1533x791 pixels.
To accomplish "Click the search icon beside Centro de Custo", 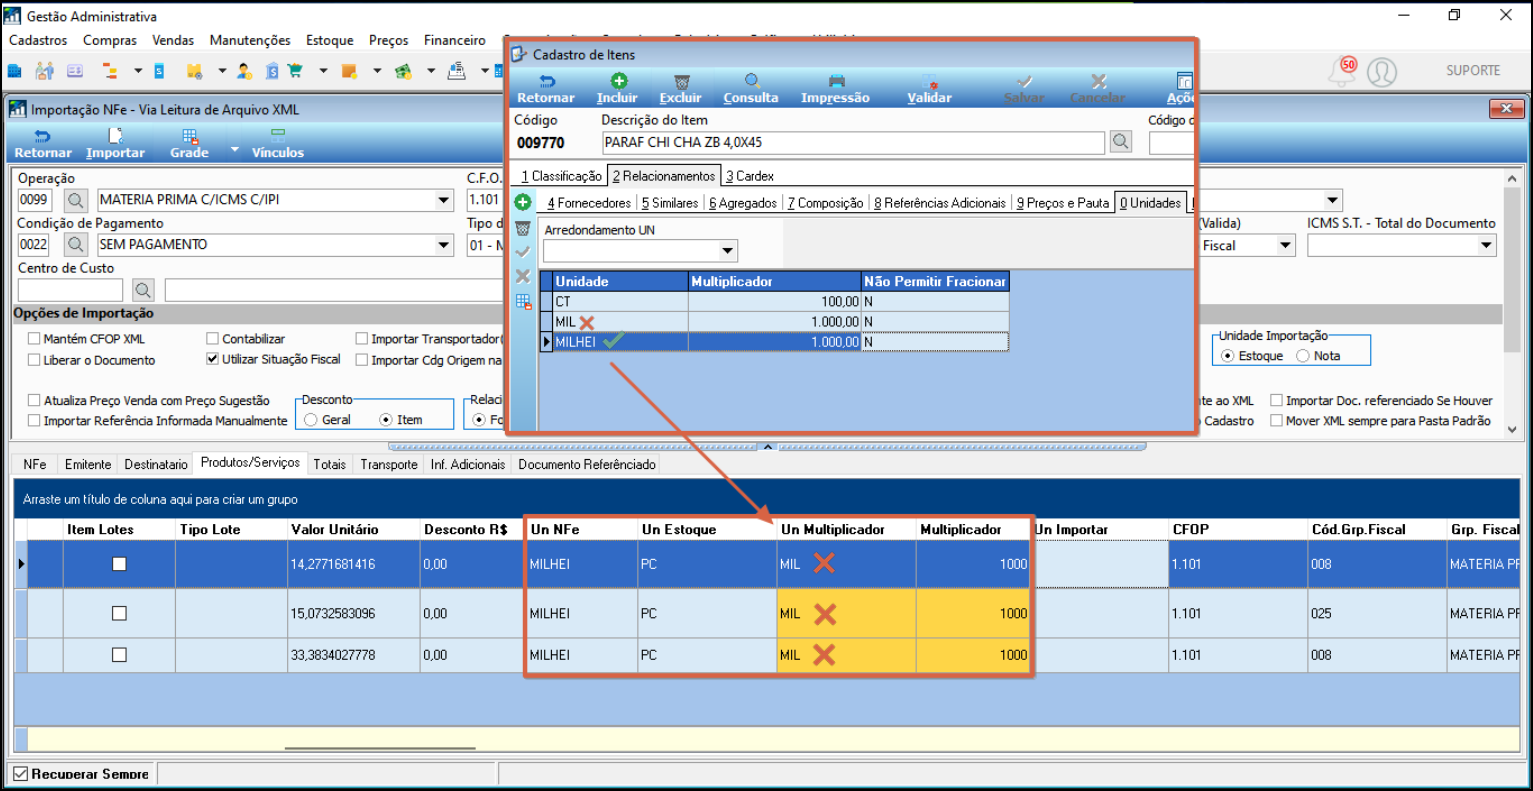I will (144, 290).
